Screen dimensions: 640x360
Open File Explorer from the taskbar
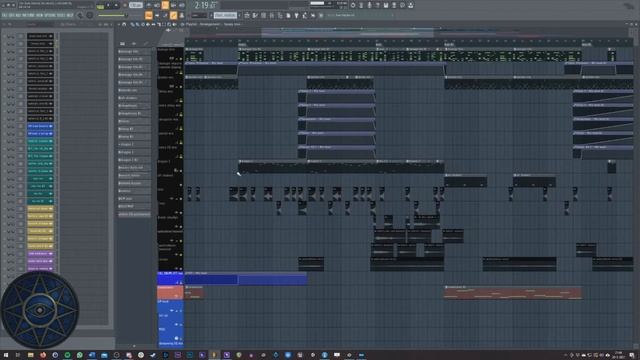pyautogui.click(x=31, y=355)
